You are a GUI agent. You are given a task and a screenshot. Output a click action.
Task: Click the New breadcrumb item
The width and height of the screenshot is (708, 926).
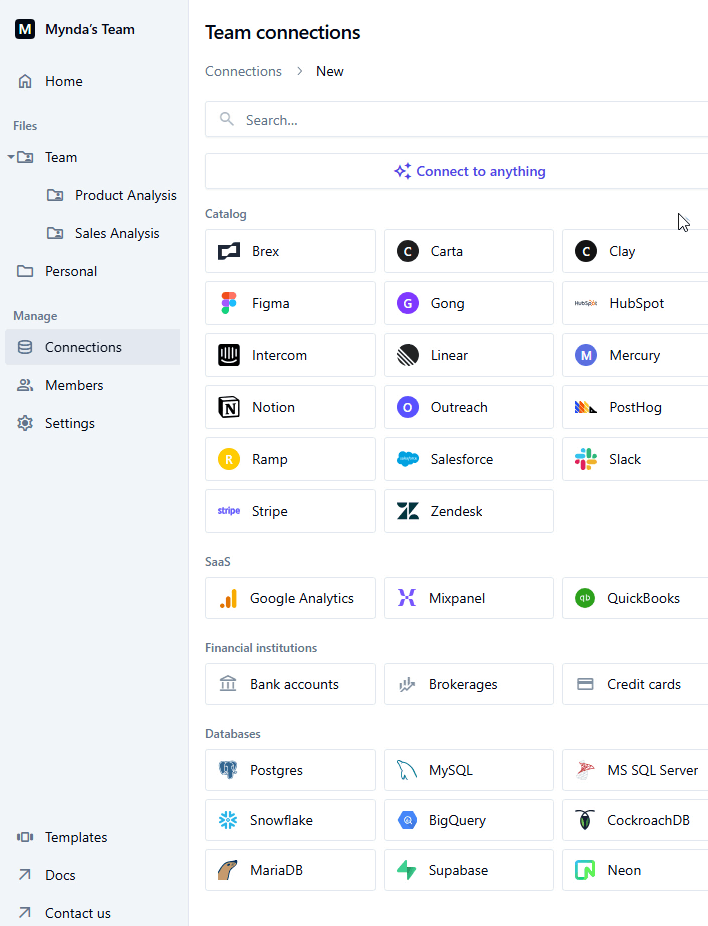coord(329,71)
